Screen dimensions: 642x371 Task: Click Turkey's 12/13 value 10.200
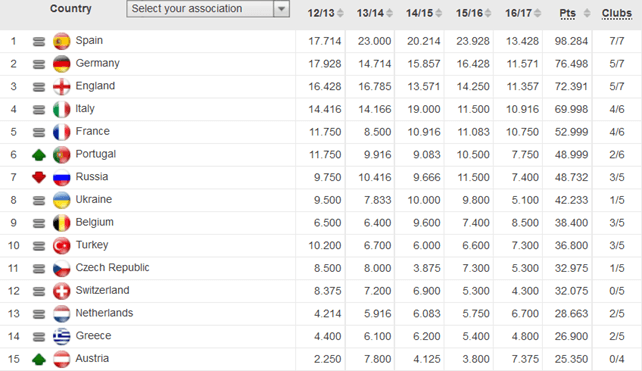click(325, 246)
